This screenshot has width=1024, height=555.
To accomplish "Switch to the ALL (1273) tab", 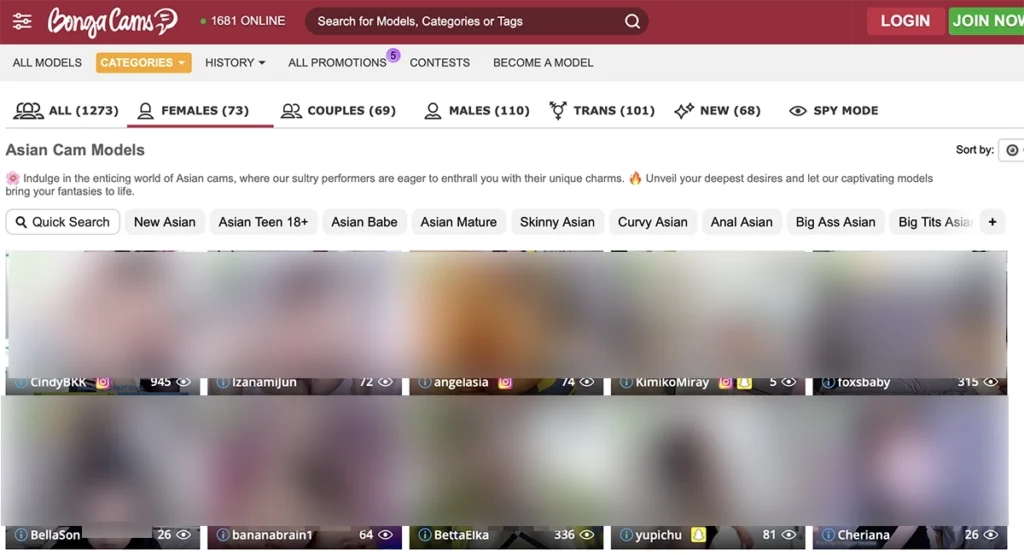I will pyautogui.click(x=66, y=110).
